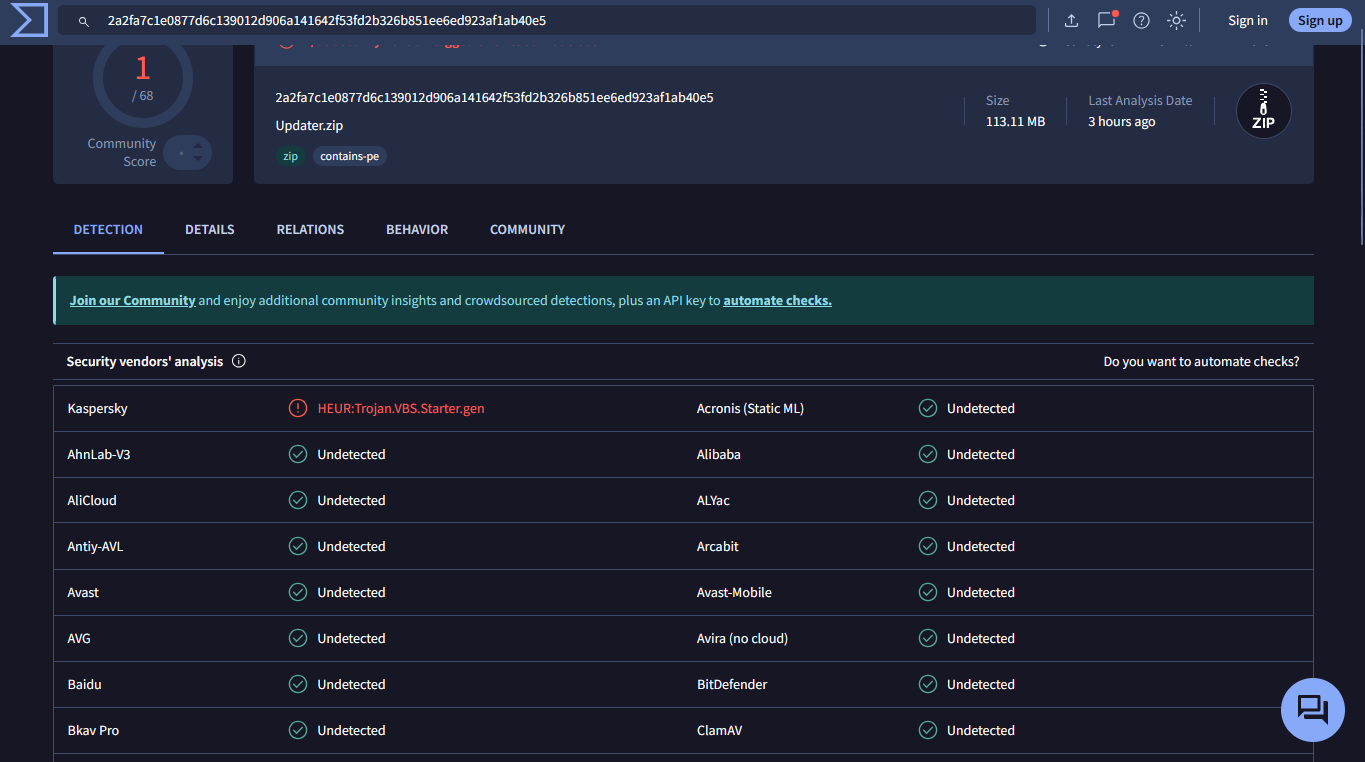Image resolution: width=1365 pixels, height=762 pixels.
Task: Click the zip tag
Action: coord(290,156)
